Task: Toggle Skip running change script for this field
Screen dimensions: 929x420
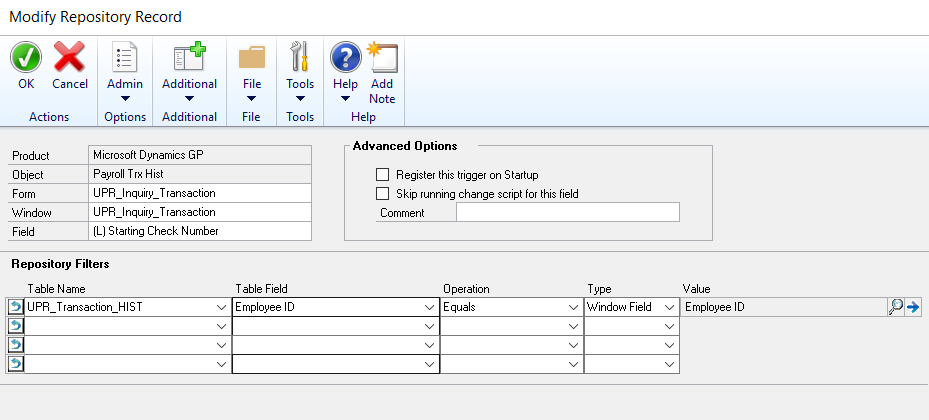Action: [383, 194]
